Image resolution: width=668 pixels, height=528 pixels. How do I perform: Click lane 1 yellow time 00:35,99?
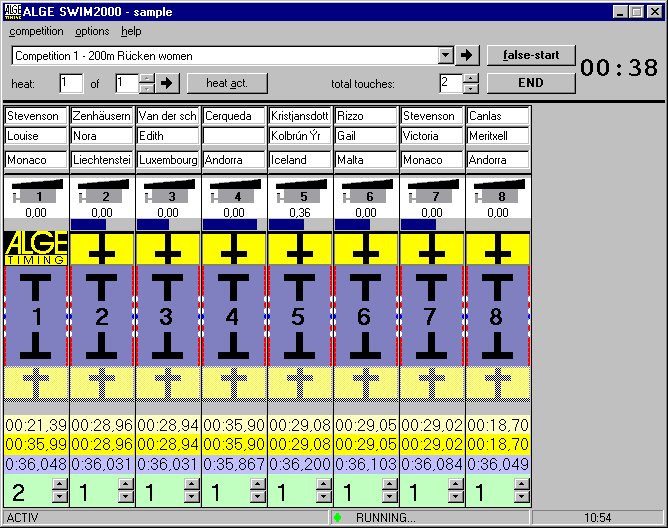pos(36,444)
